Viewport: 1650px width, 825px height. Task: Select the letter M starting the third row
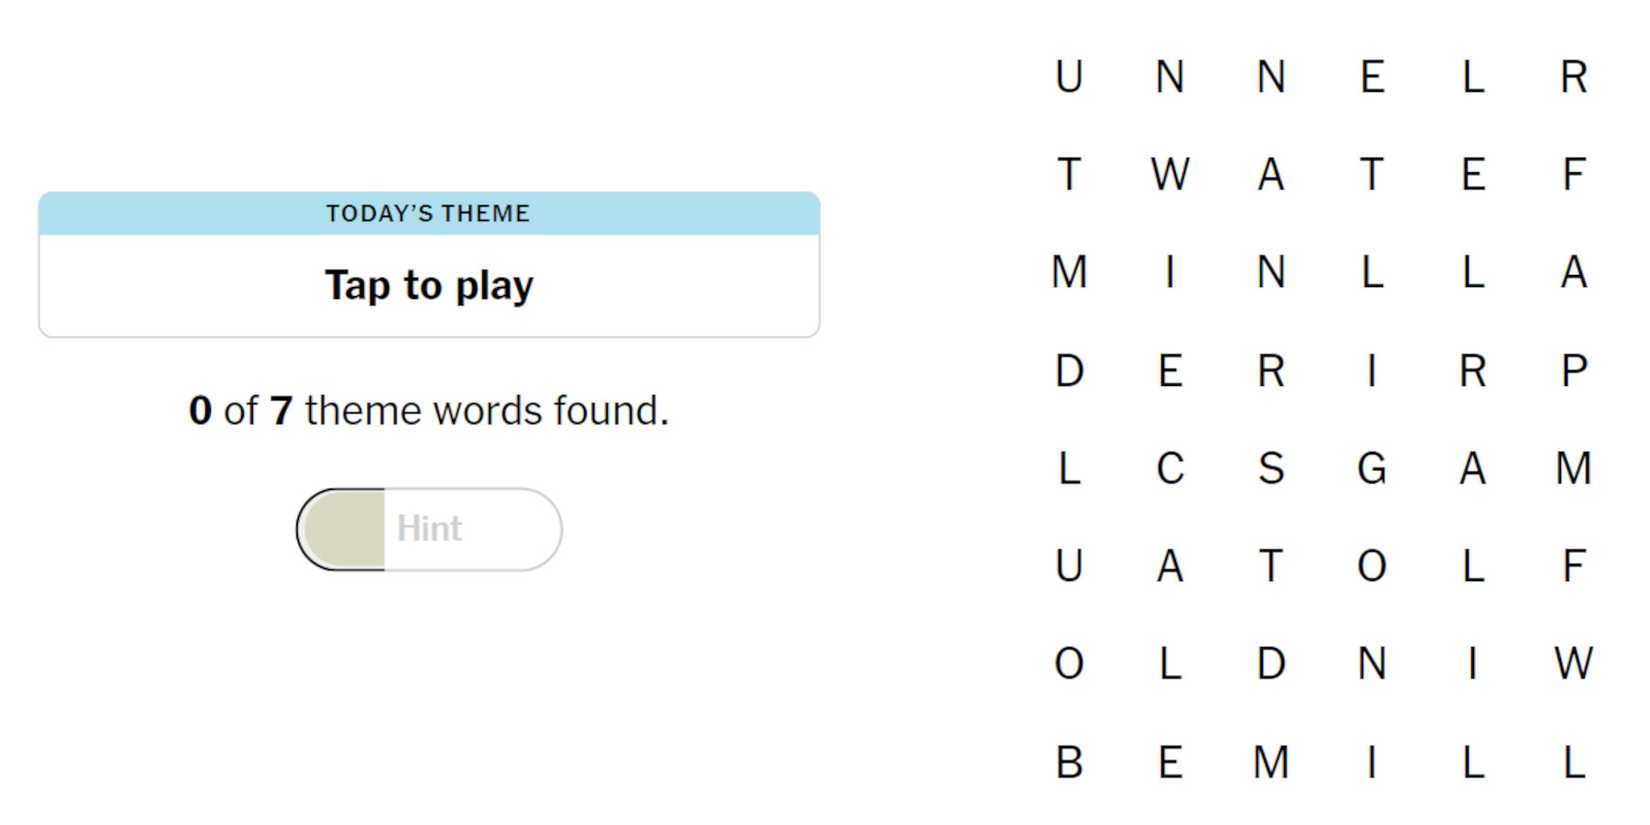coord(1068,274)
